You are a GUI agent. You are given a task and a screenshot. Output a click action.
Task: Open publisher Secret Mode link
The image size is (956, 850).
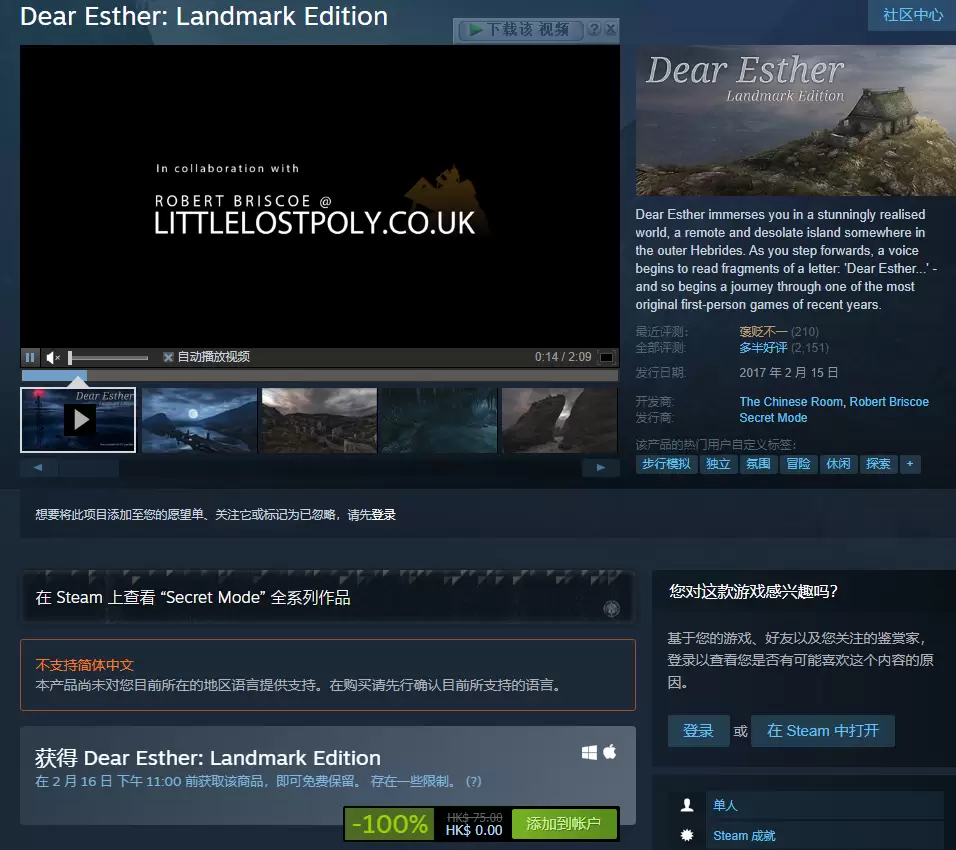click(773, 418)
